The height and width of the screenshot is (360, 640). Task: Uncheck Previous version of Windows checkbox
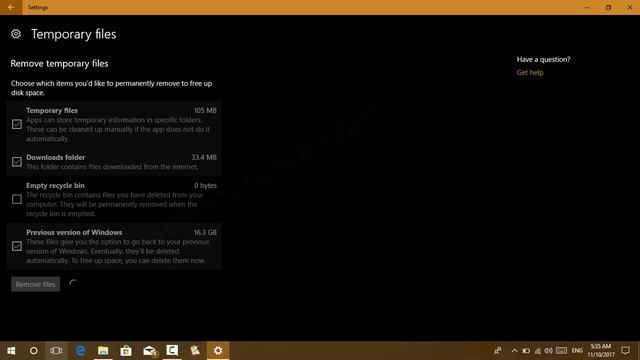pyautogui.click(x=17, y=246)
